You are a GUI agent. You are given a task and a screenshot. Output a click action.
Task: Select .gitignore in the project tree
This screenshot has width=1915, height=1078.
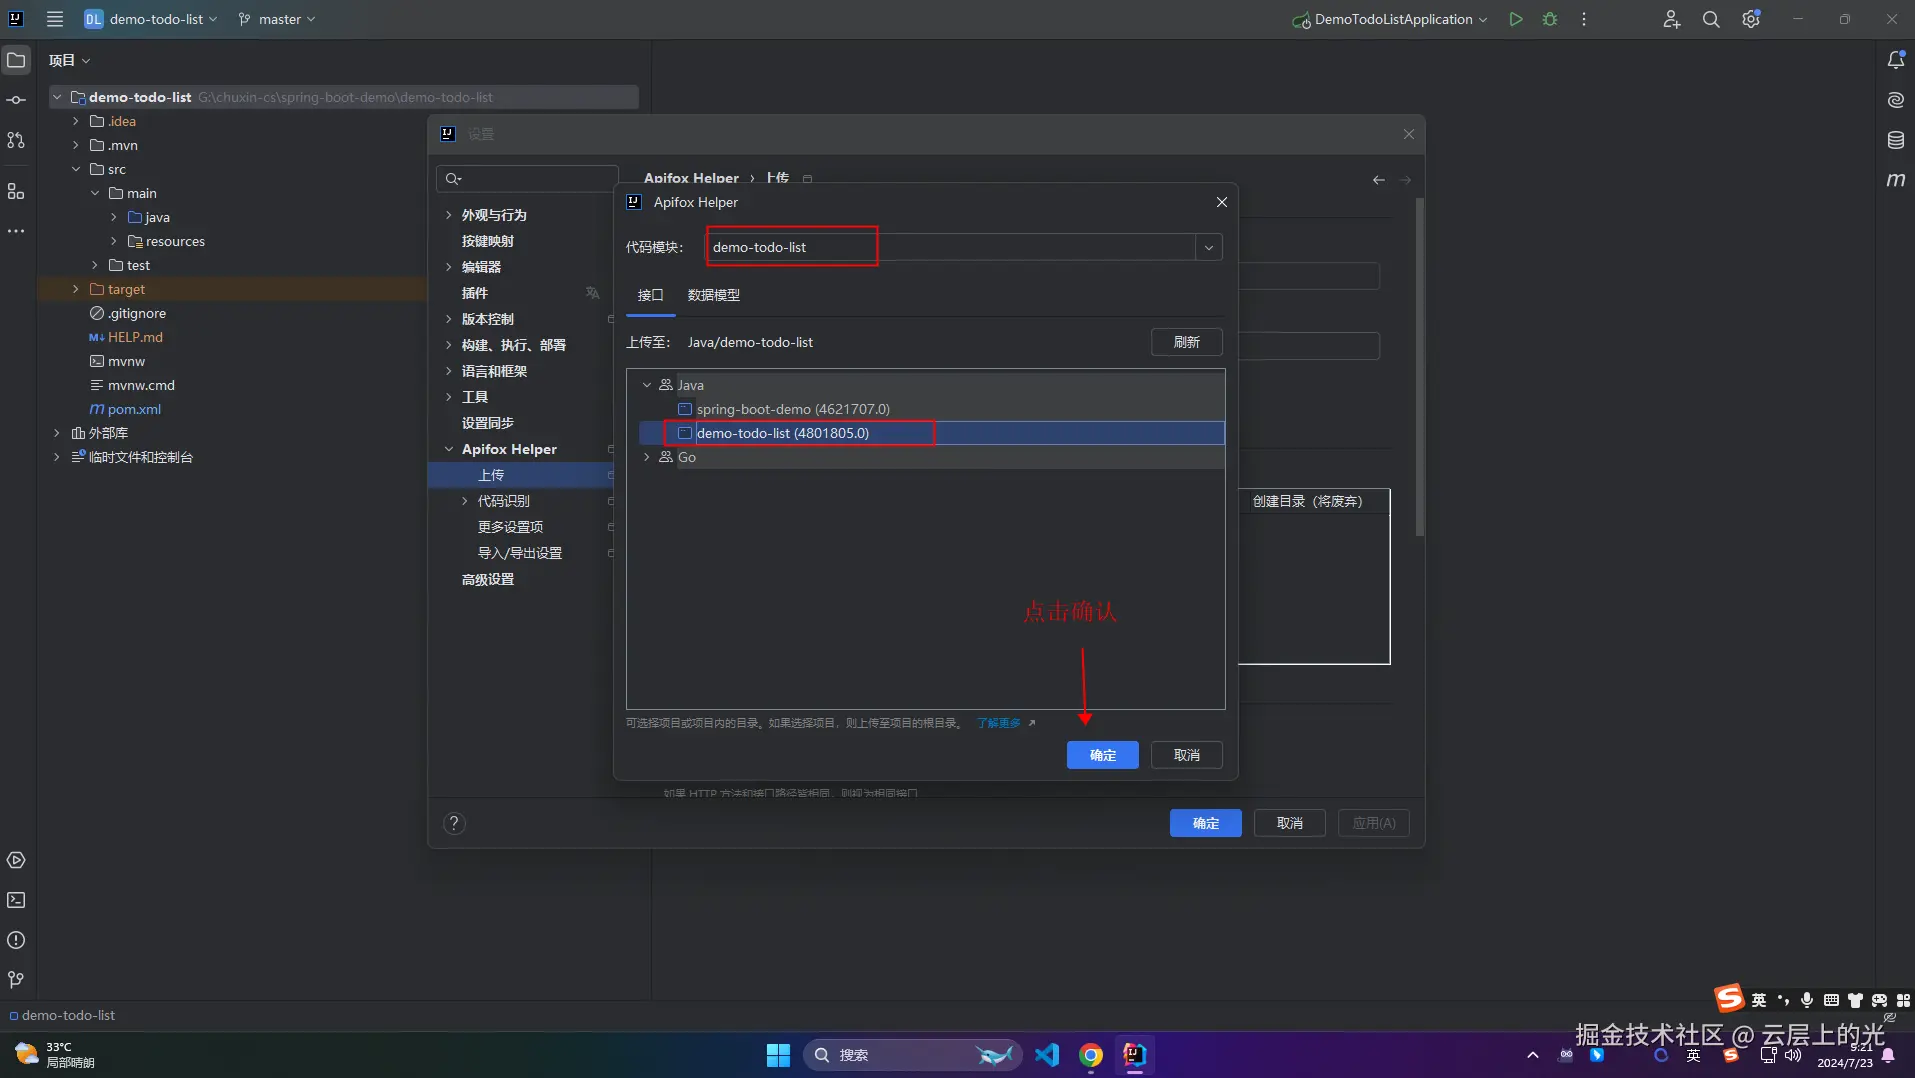pyautogui.click(x=137, y=313)
